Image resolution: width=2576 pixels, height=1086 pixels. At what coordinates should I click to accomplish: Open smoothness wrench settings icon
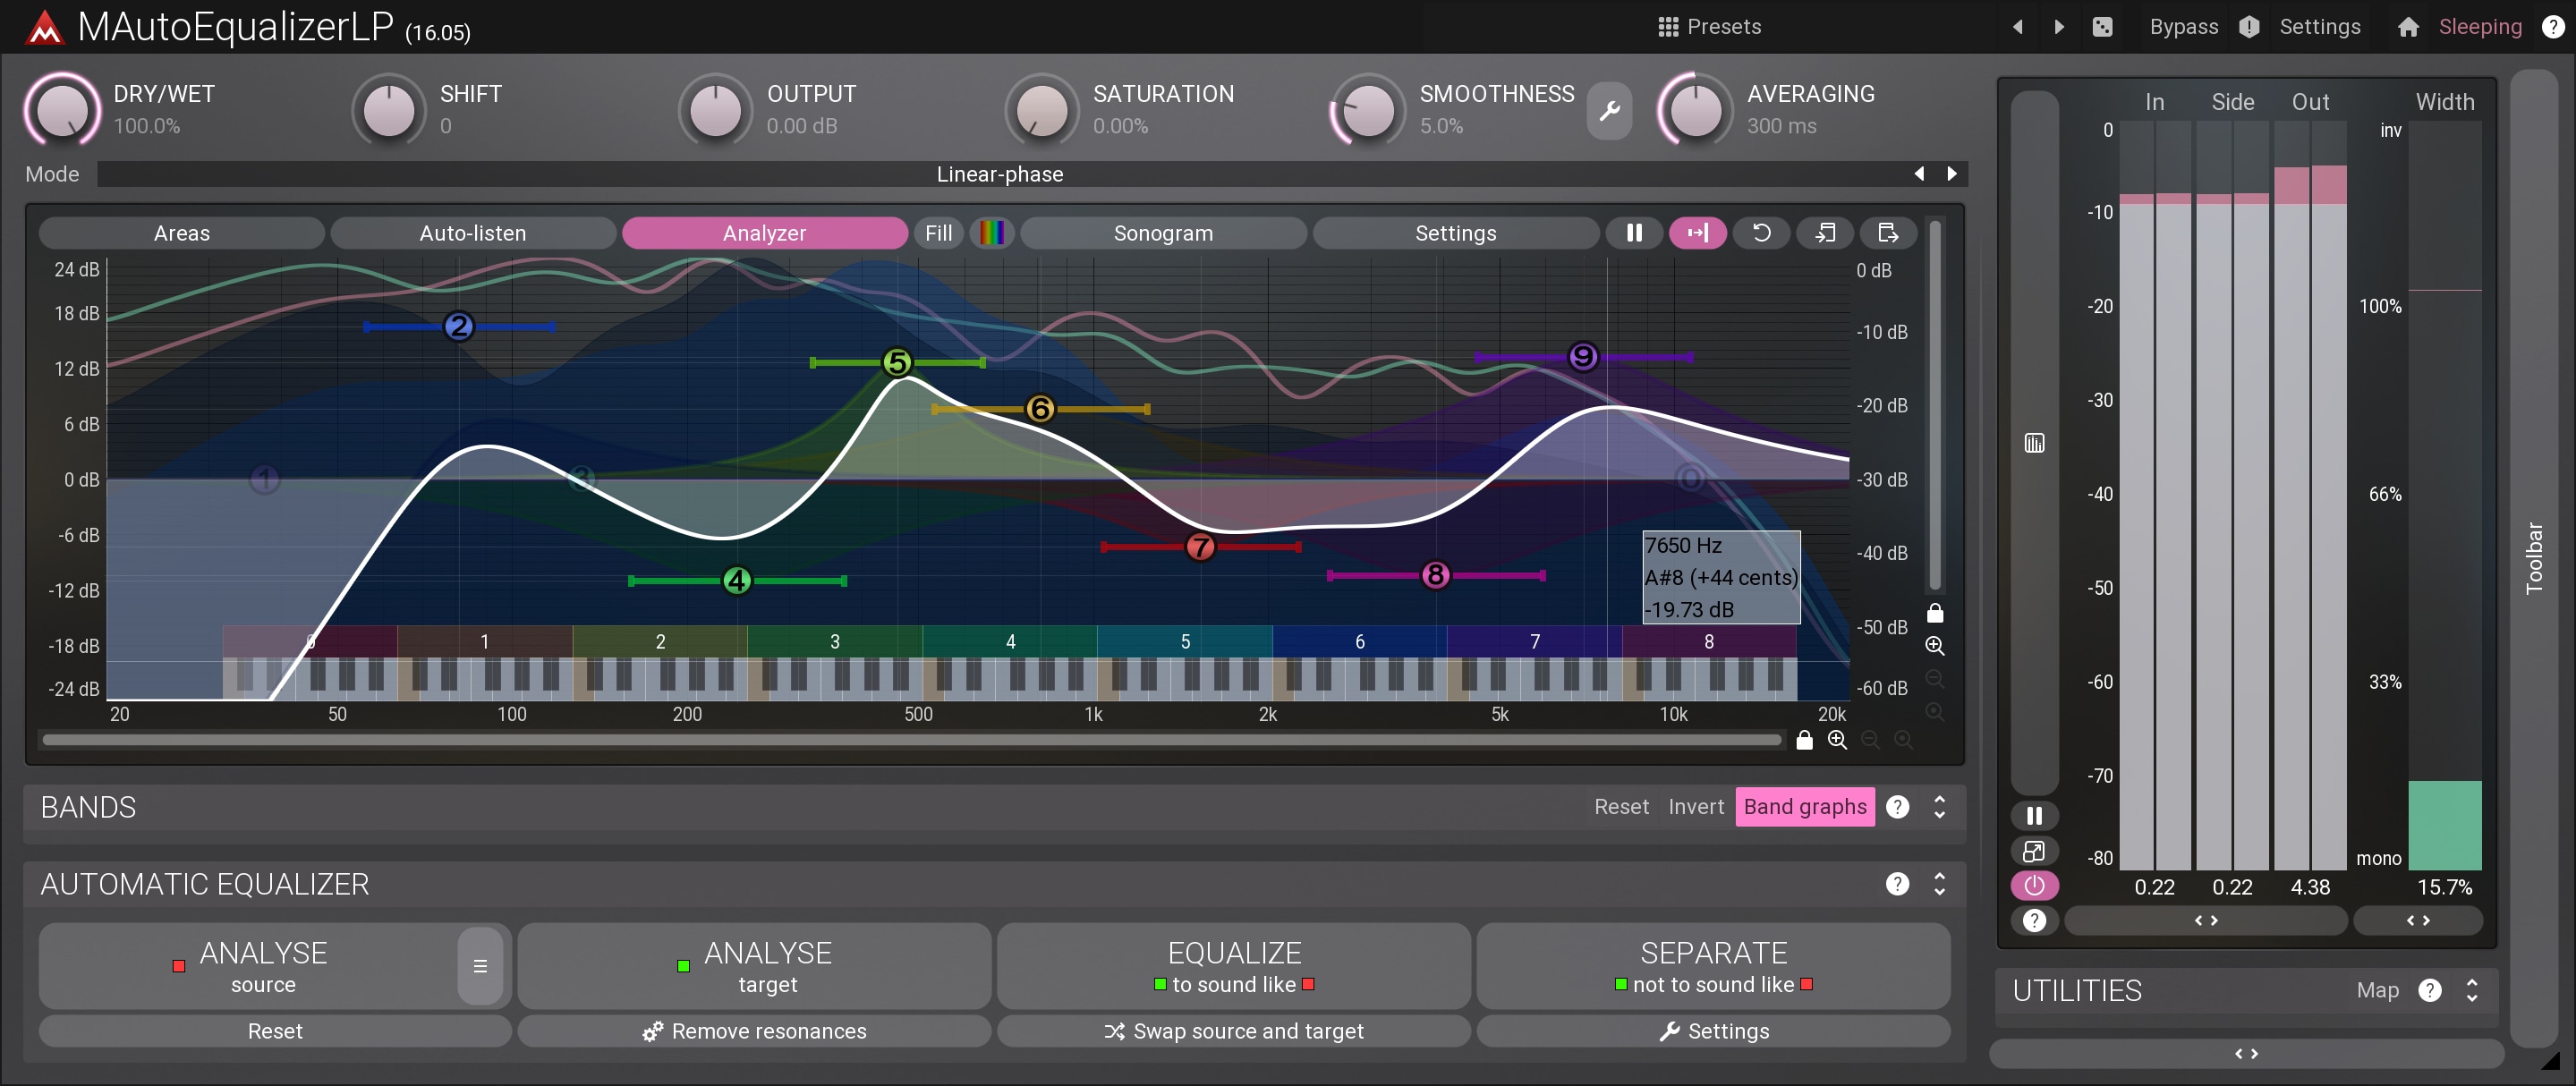[x=1609, y=110]
